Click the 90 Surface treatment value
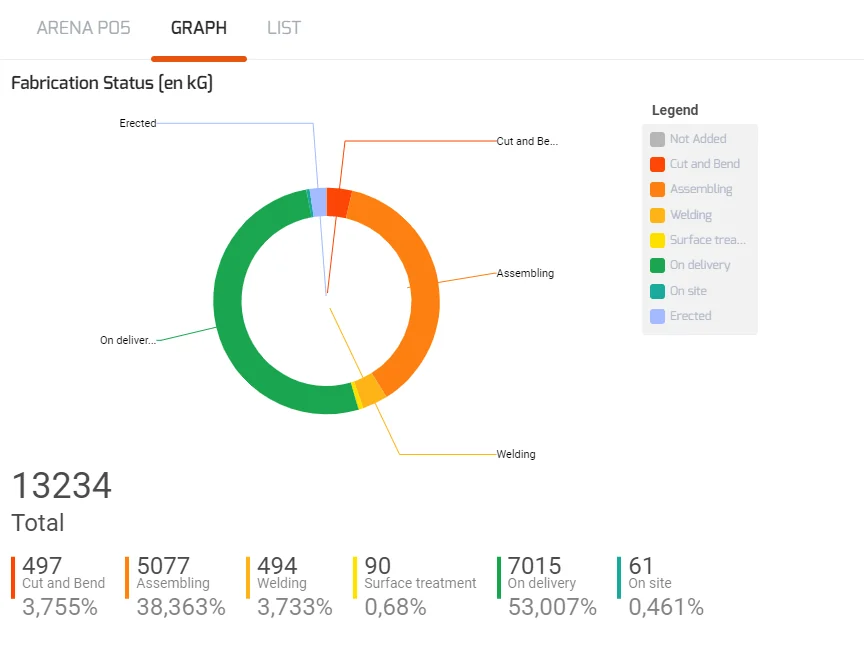864x658 pixels. 378,565
